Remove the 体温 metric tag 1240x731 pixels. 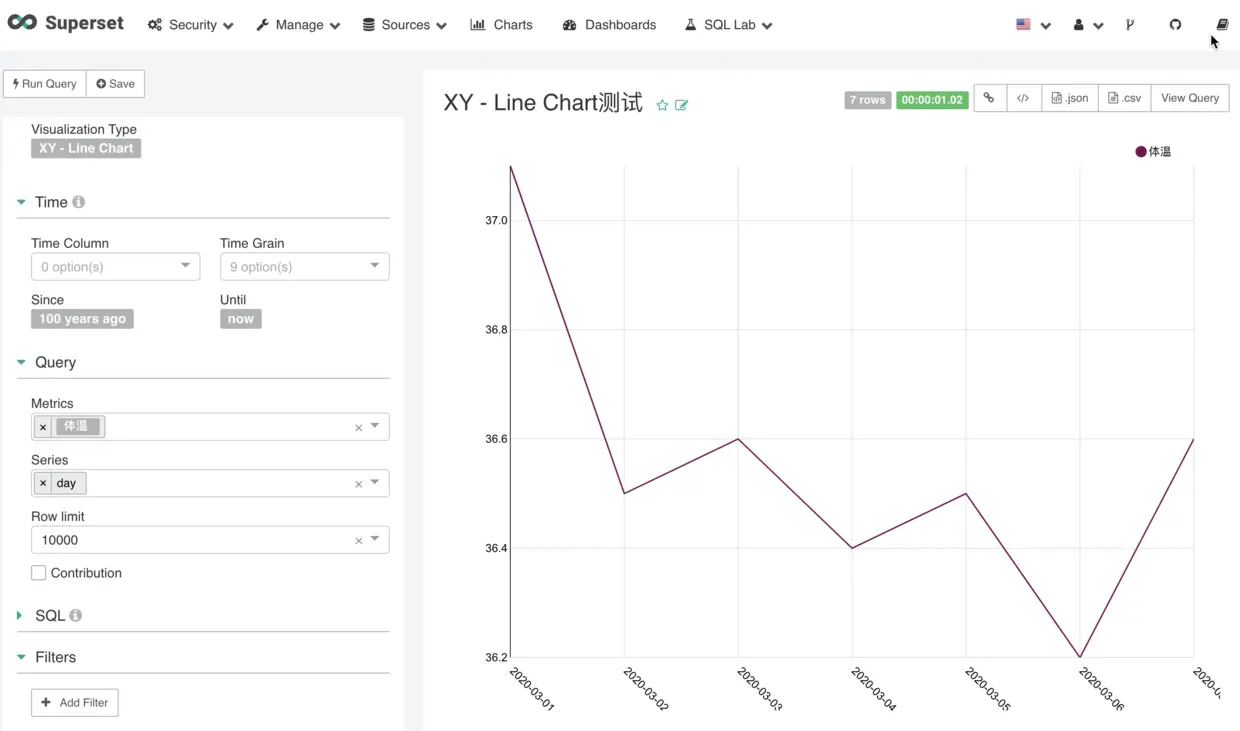coord(43,427)
